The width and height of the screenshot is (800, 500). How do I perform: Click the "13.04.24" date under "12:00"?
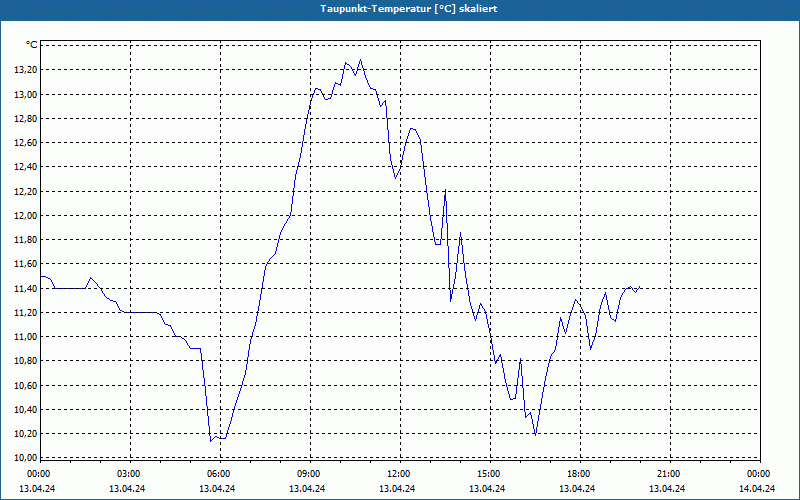pos(397,488)
